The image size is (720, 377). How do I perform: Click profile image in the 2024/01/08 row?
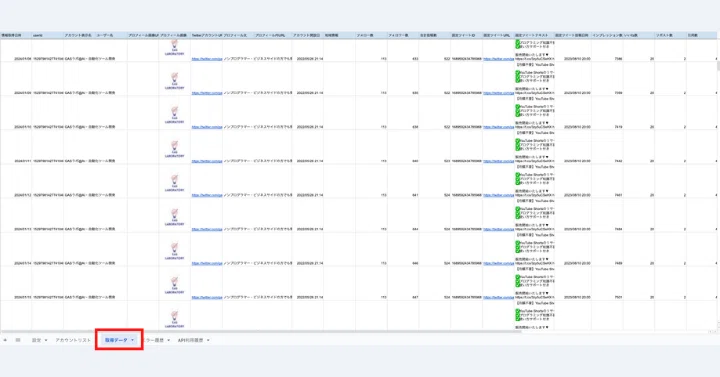[x=174, y=48]
